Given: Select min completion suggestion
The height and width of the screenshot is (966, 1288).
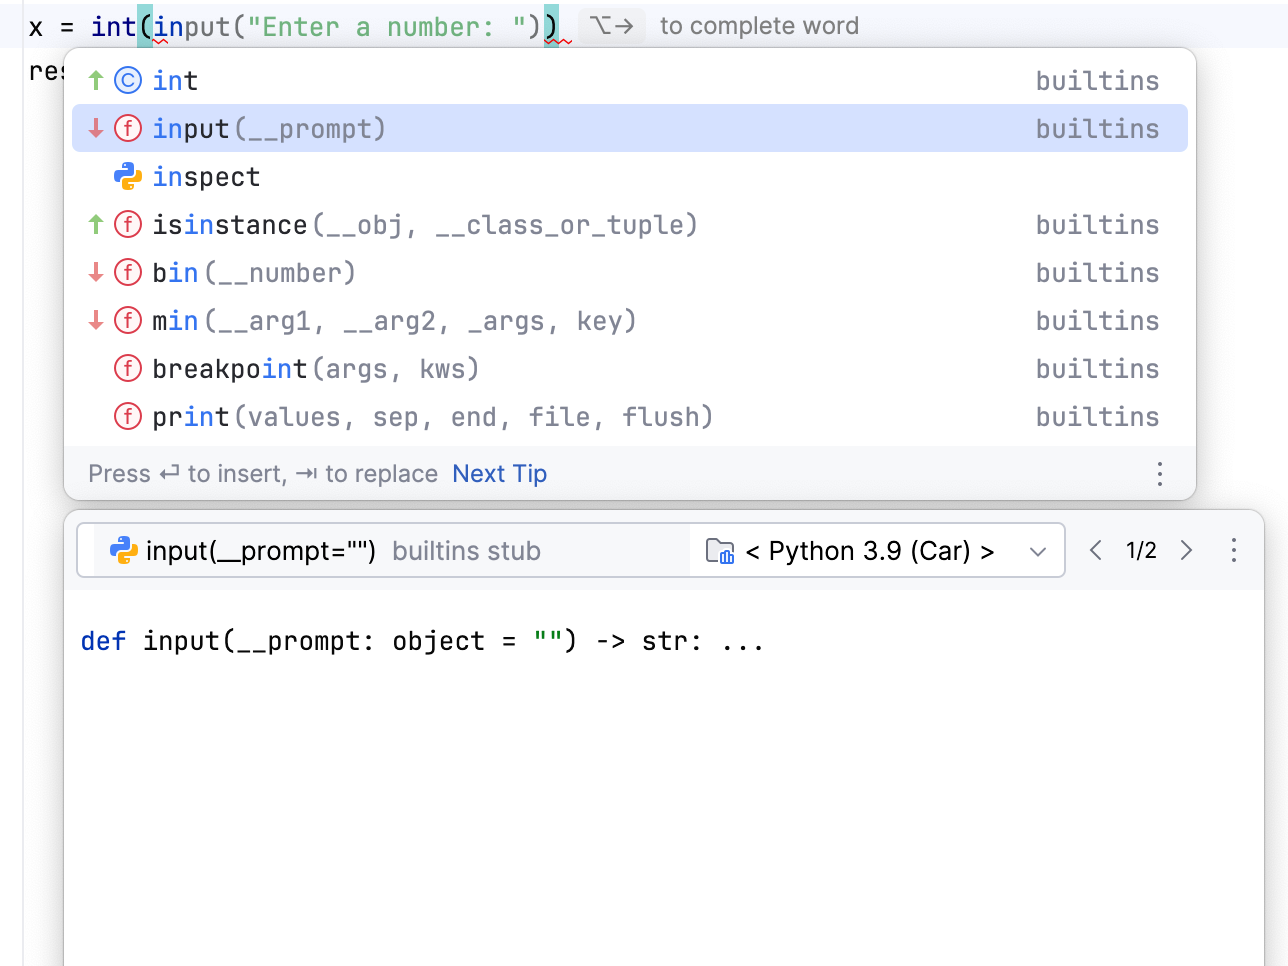Looking at the screenshot, I should point(394,321).
